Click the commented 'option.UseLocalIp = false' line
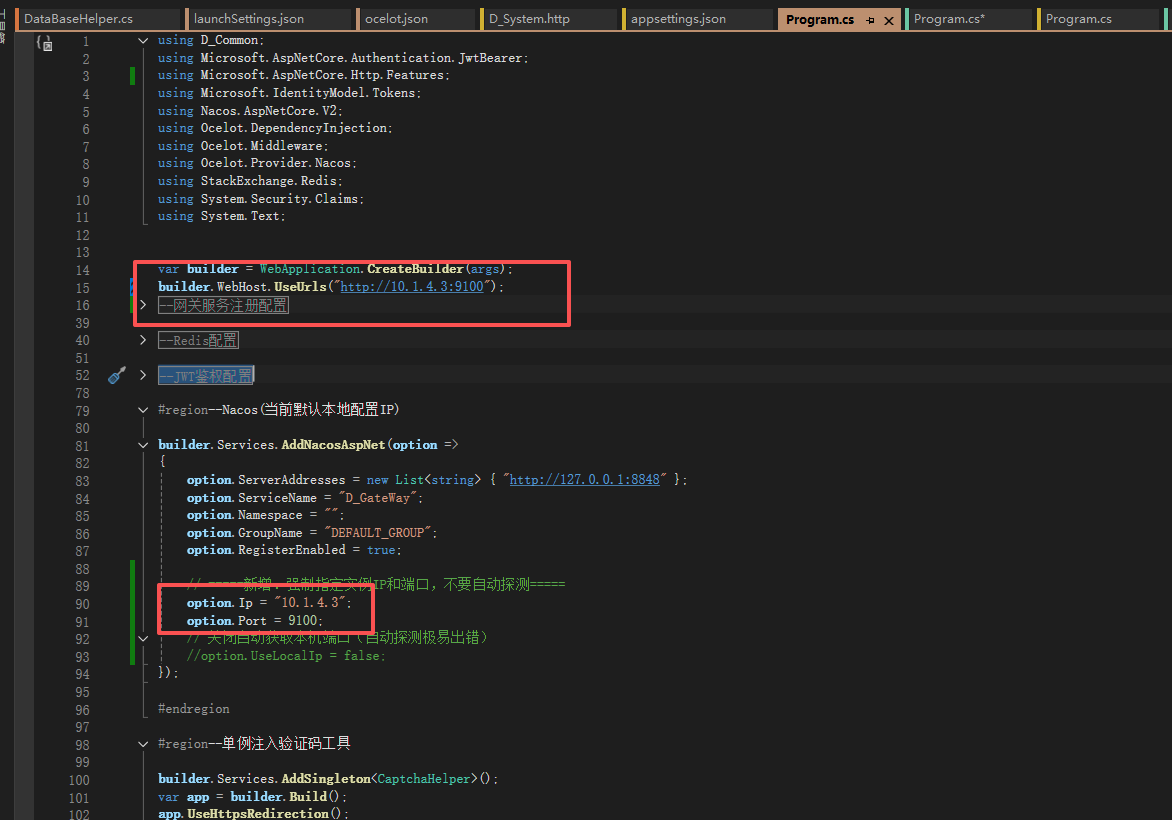Screen dimensions: 1172x820 coord(286,656)
